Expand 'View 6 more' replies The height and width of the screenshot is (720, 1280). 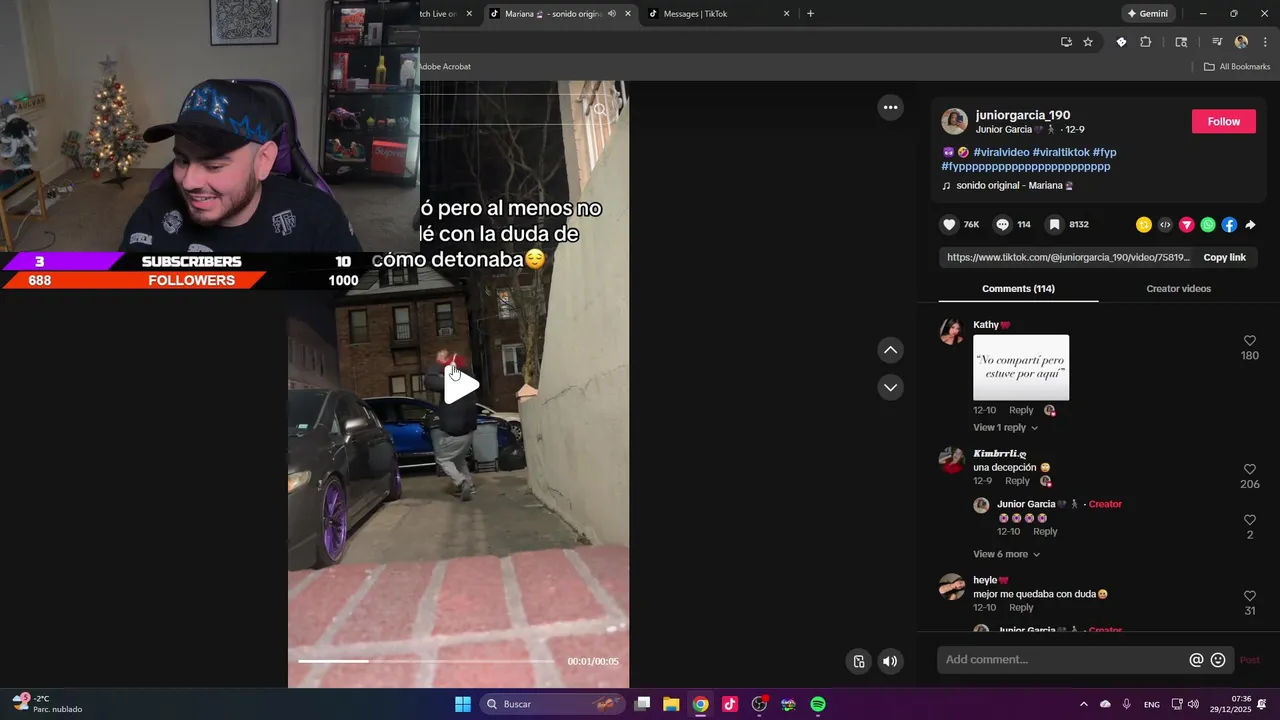(x=1006, y=554)
